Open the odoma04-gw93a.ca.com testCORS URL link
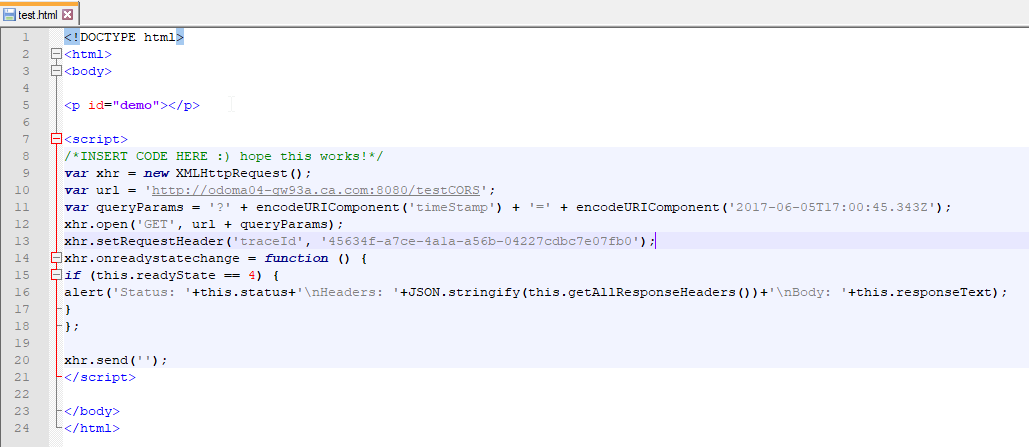Image resolution: width=1029 pixels, height=447 pixels. coord(318,190)
